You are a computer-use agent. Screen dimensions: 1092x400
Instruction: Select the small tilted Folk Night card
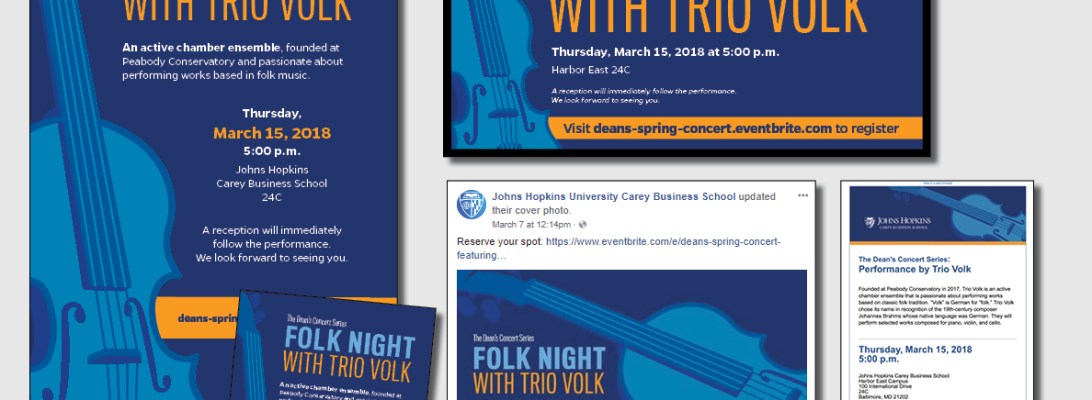334,347
